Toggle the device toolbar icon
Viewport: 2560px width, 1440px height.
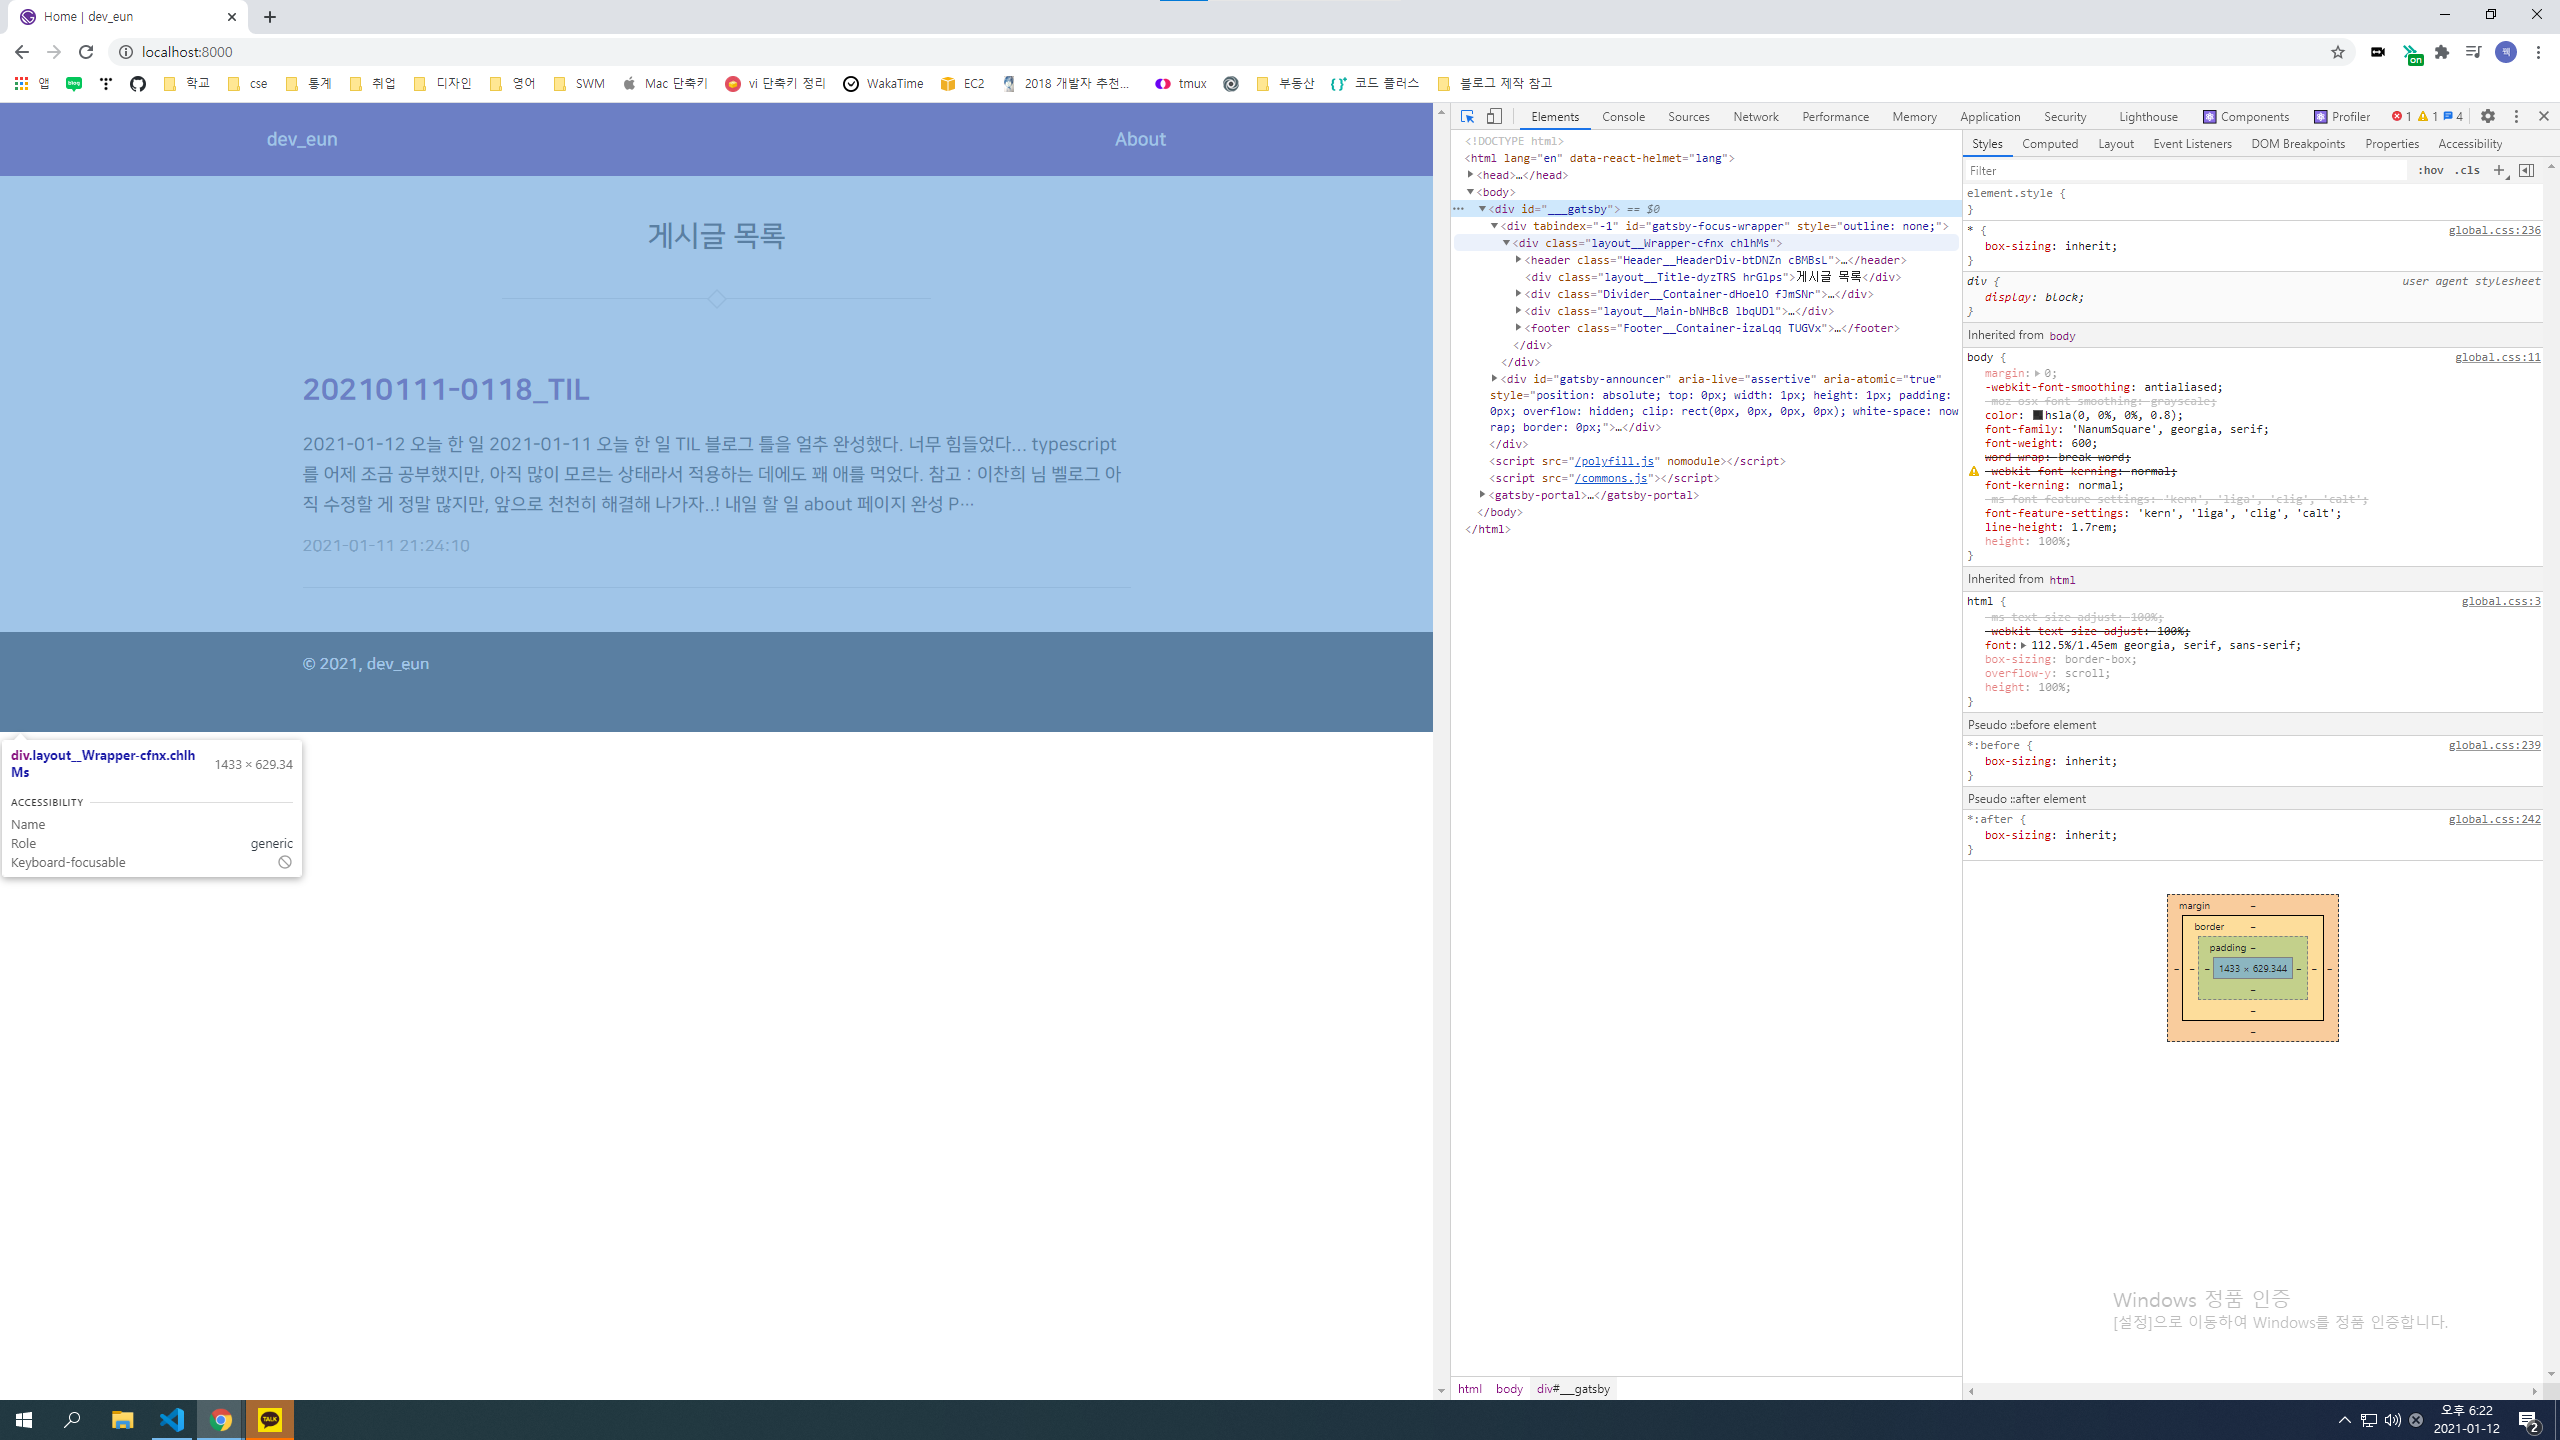pos(1494,116)
